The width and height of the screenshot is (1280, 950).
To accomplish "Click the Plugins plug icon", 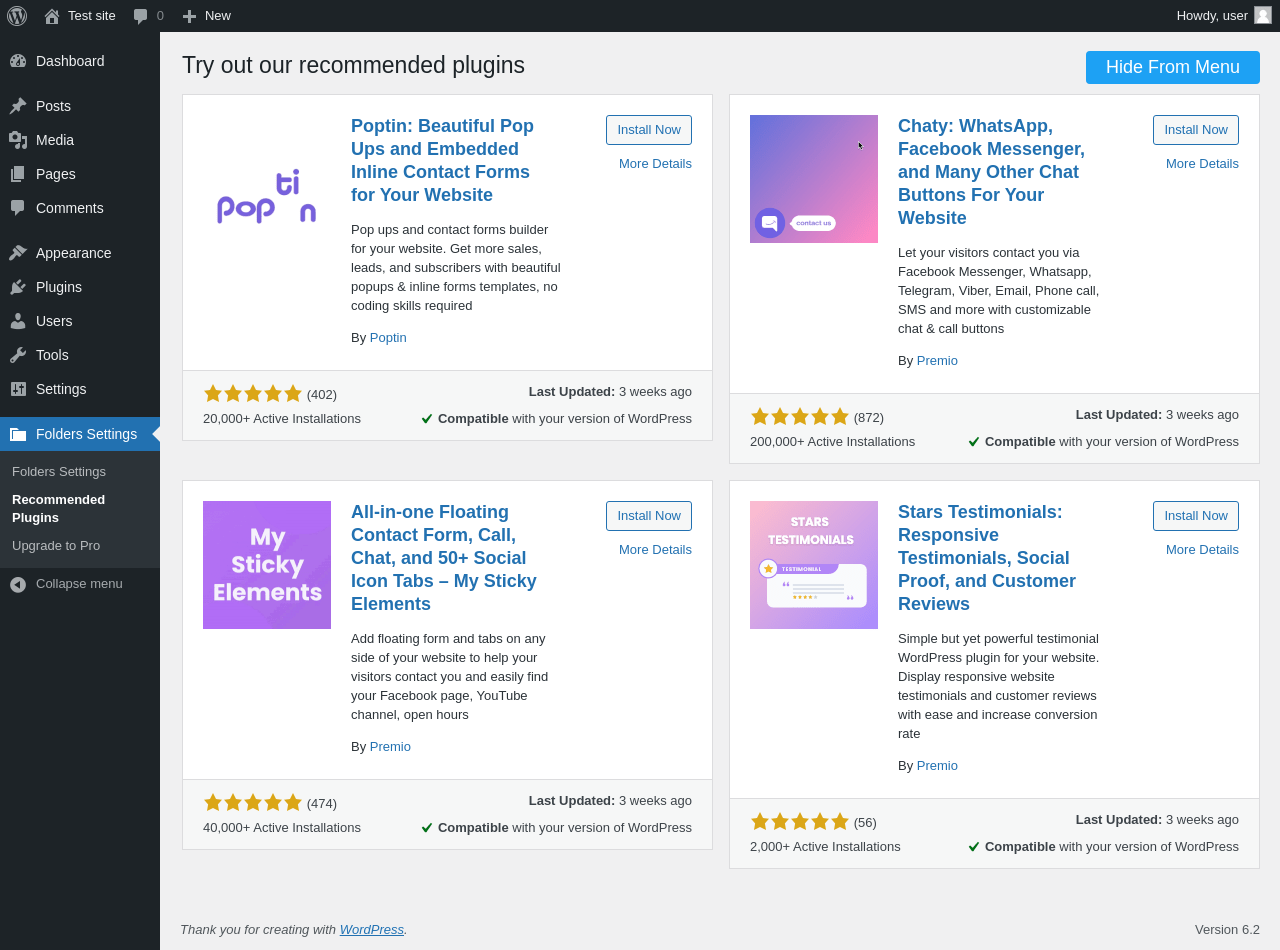I will pos(18,287).
